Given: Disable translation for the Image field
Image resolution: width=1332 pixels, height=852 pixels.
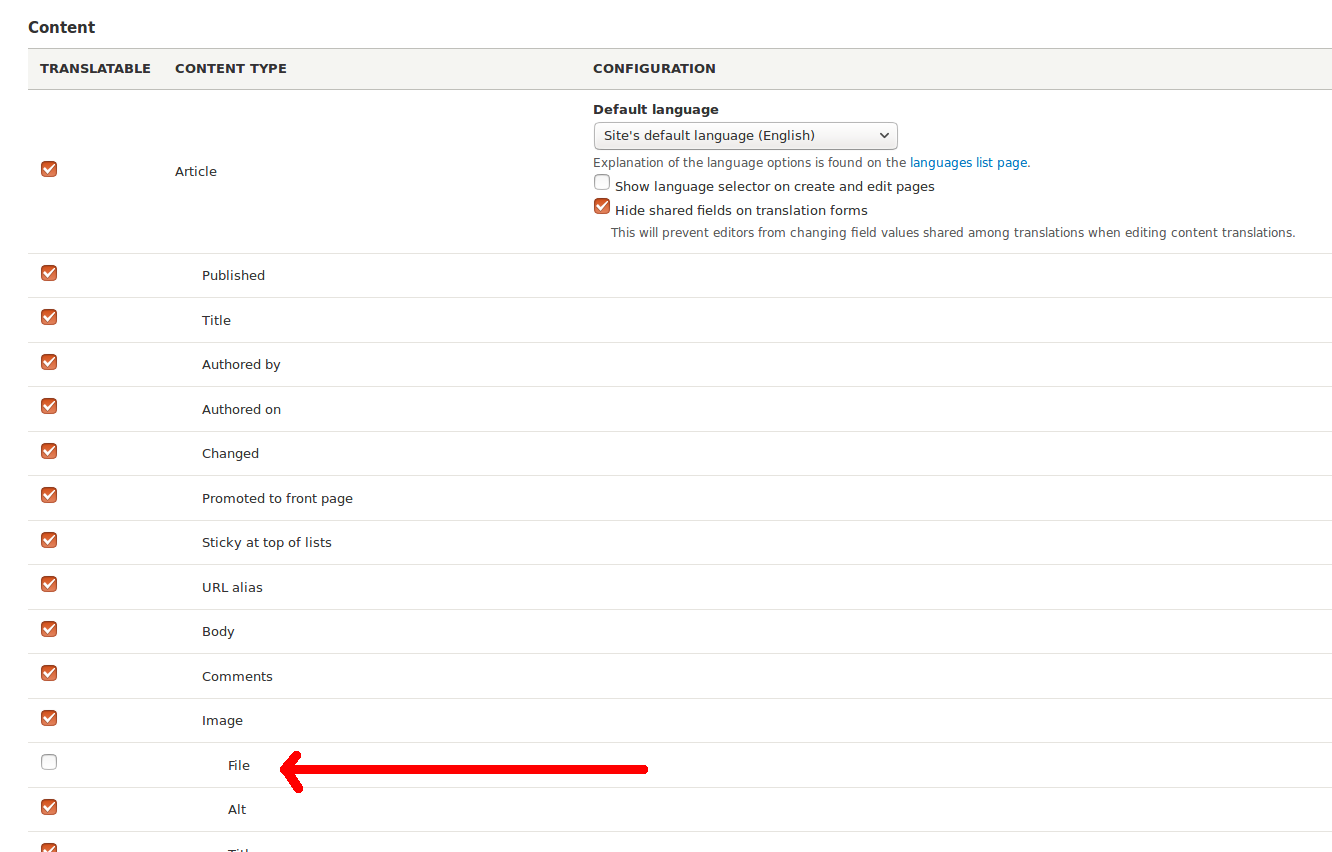Looking at the screenshot, I should (48, 717).
